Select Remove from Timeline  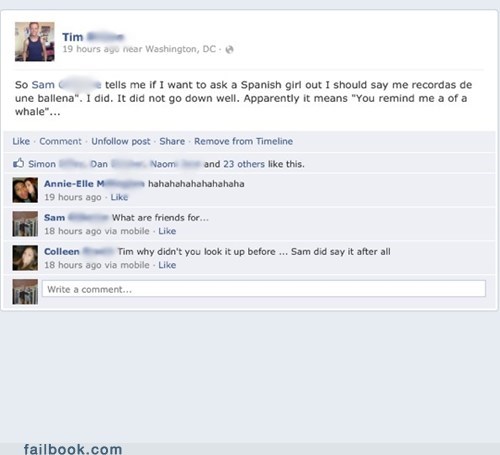point(244,141)
